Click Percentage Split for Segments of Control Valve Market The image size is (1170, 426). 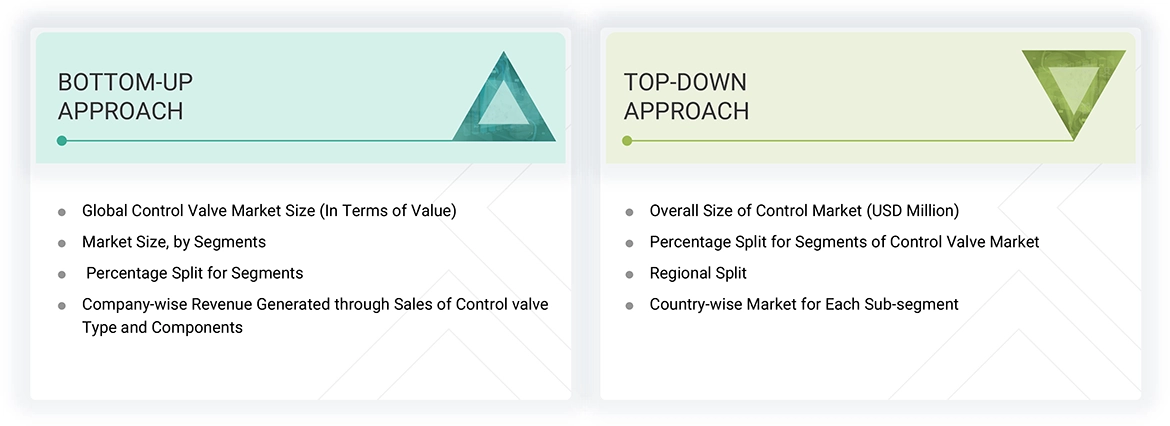844,242
